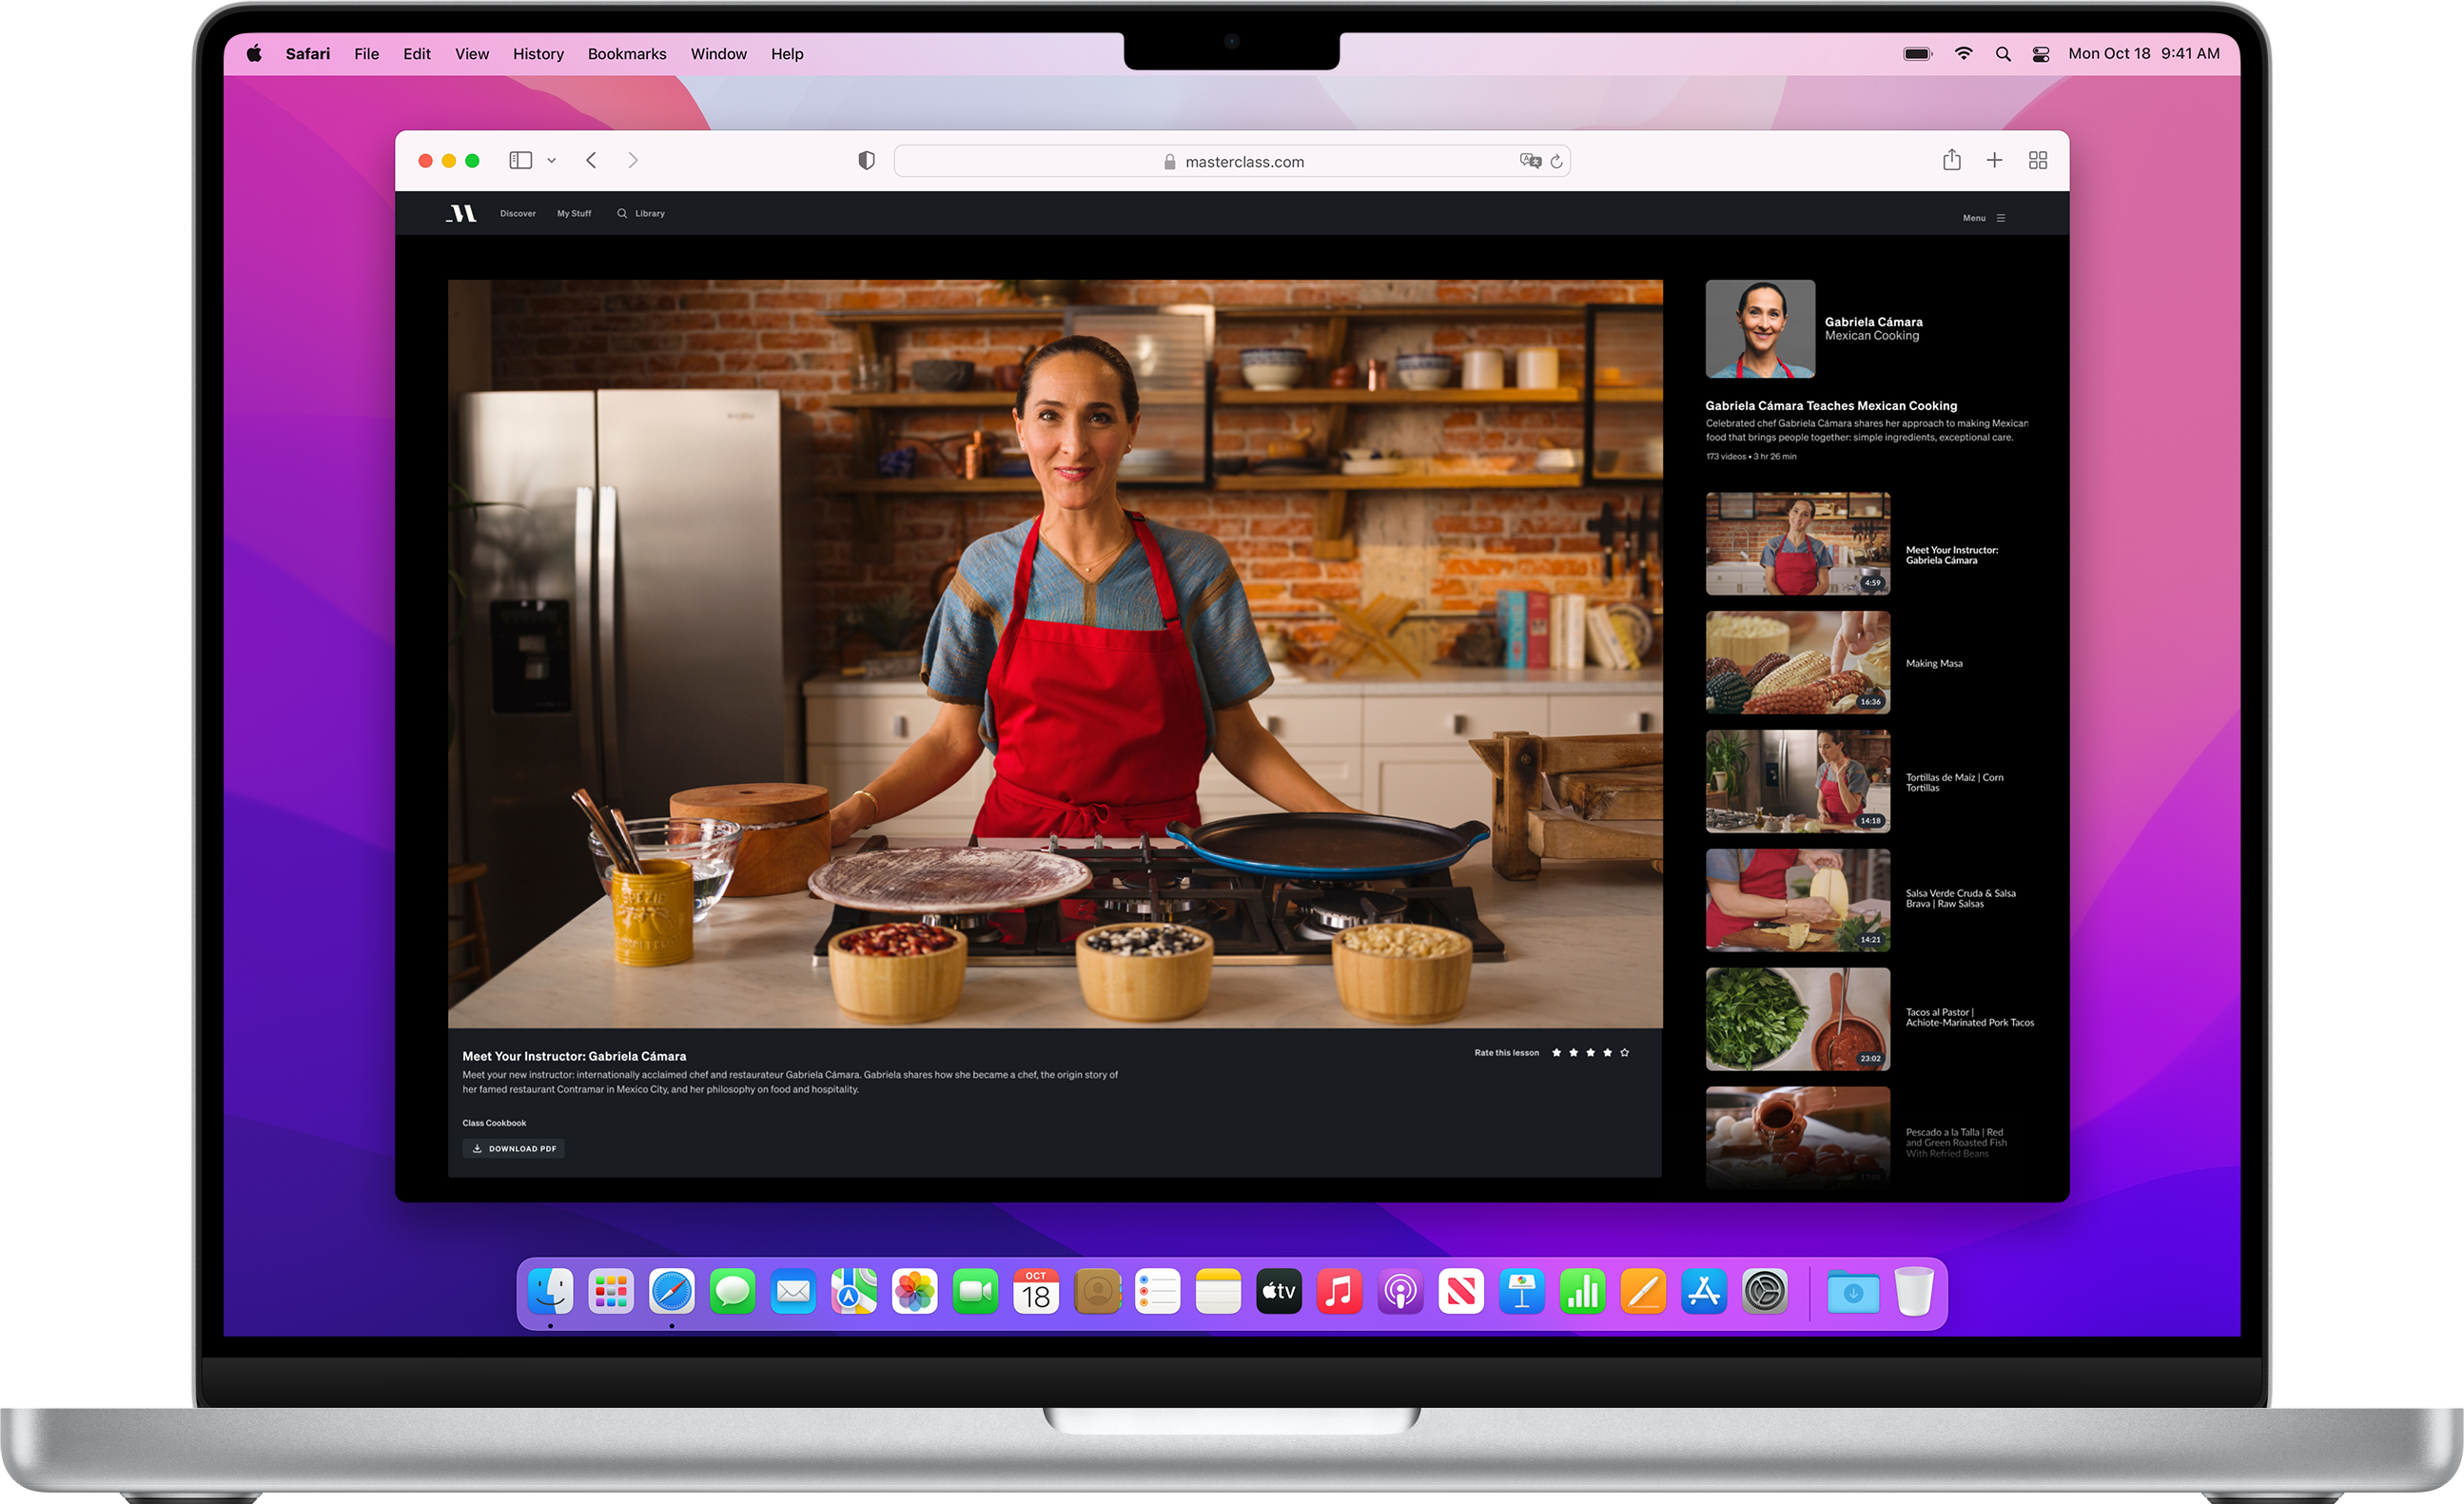Click the main lesson video player
Image resolution: width=2464 pixels, height=1504 pixels.
tap(1055, 653)
